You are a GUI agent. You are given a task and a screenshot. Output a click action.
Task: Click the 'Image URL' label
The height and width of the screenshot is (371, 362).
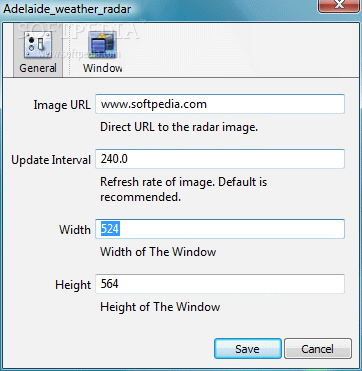click(62, 105)
